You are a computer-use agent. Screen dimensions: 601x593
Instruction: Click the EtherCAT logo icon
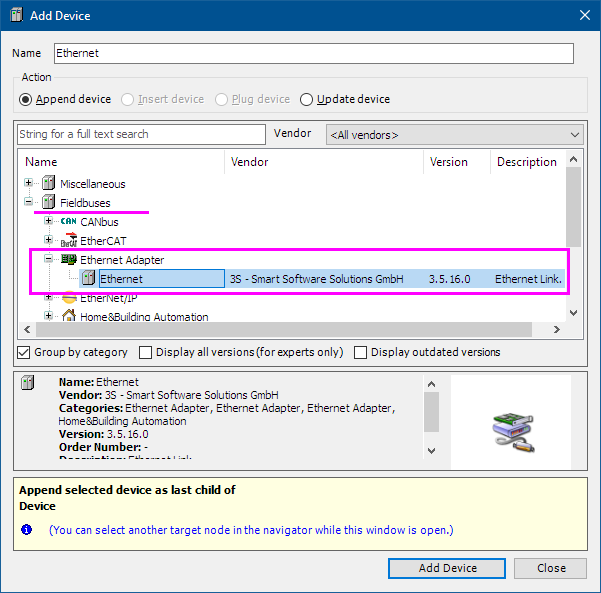pos(69,240)
